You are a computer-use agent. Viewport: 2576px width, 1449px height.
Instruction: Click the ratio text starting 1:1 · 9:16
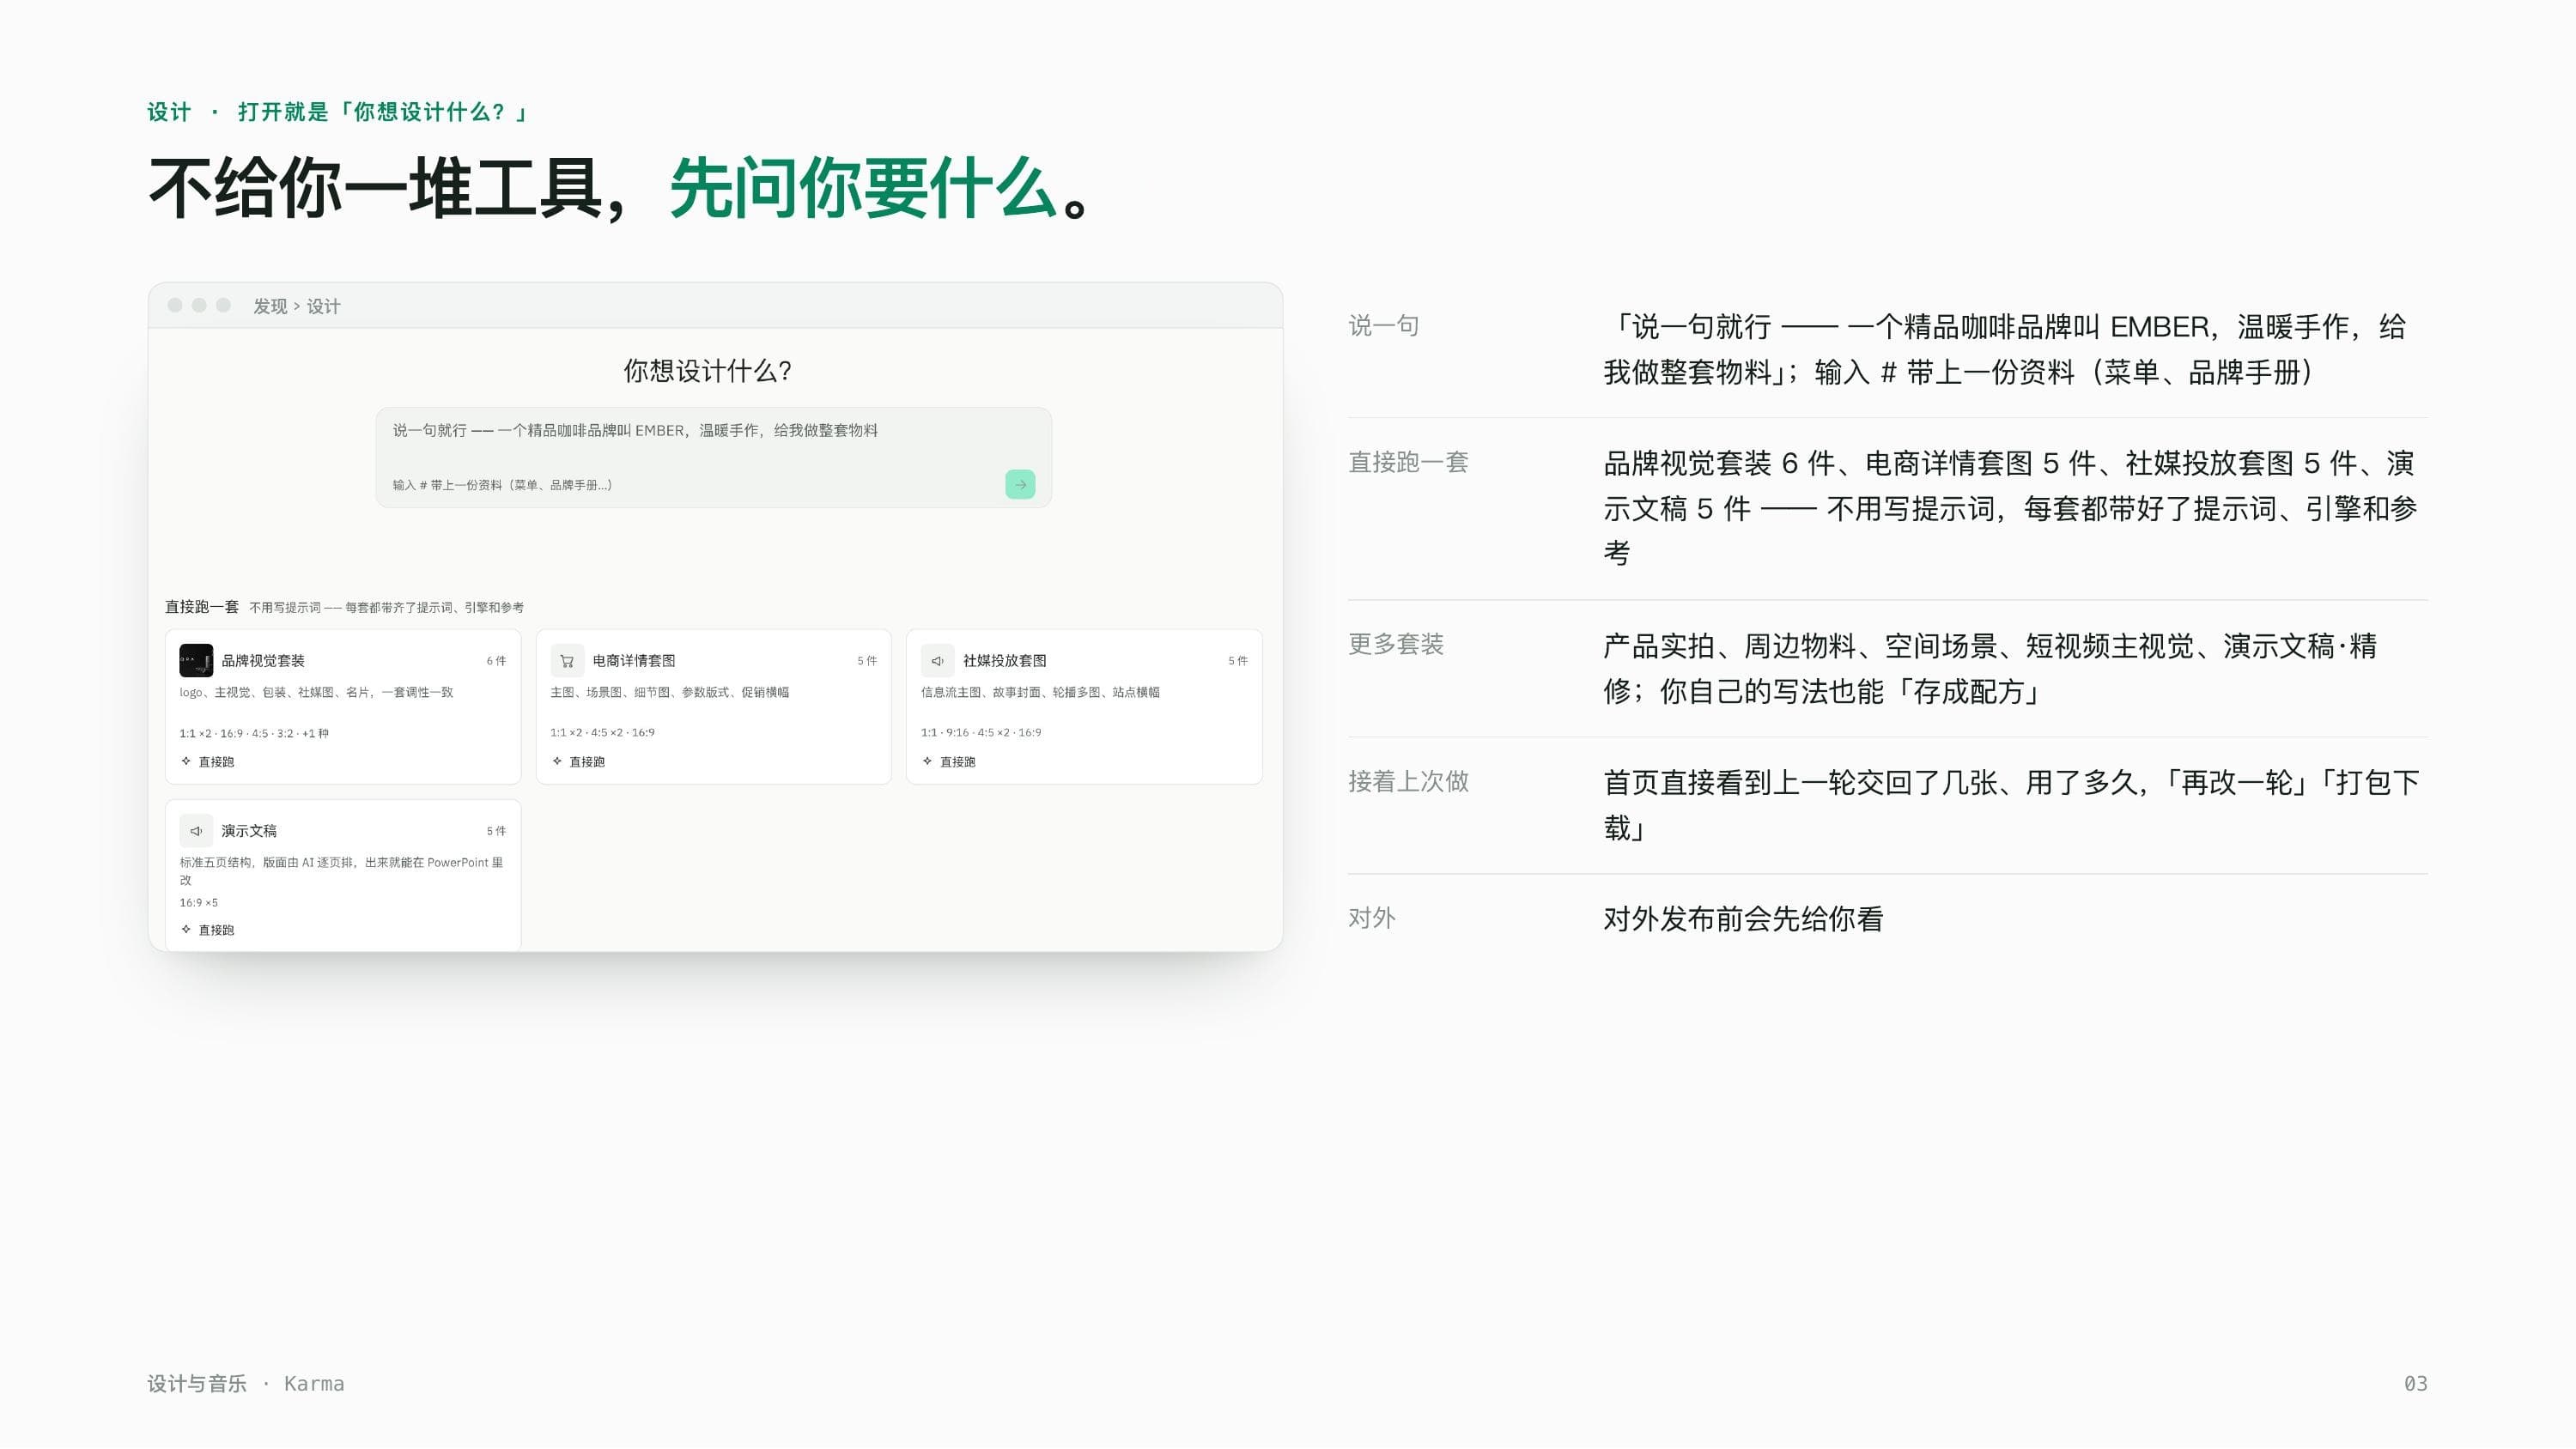point(981,732)
